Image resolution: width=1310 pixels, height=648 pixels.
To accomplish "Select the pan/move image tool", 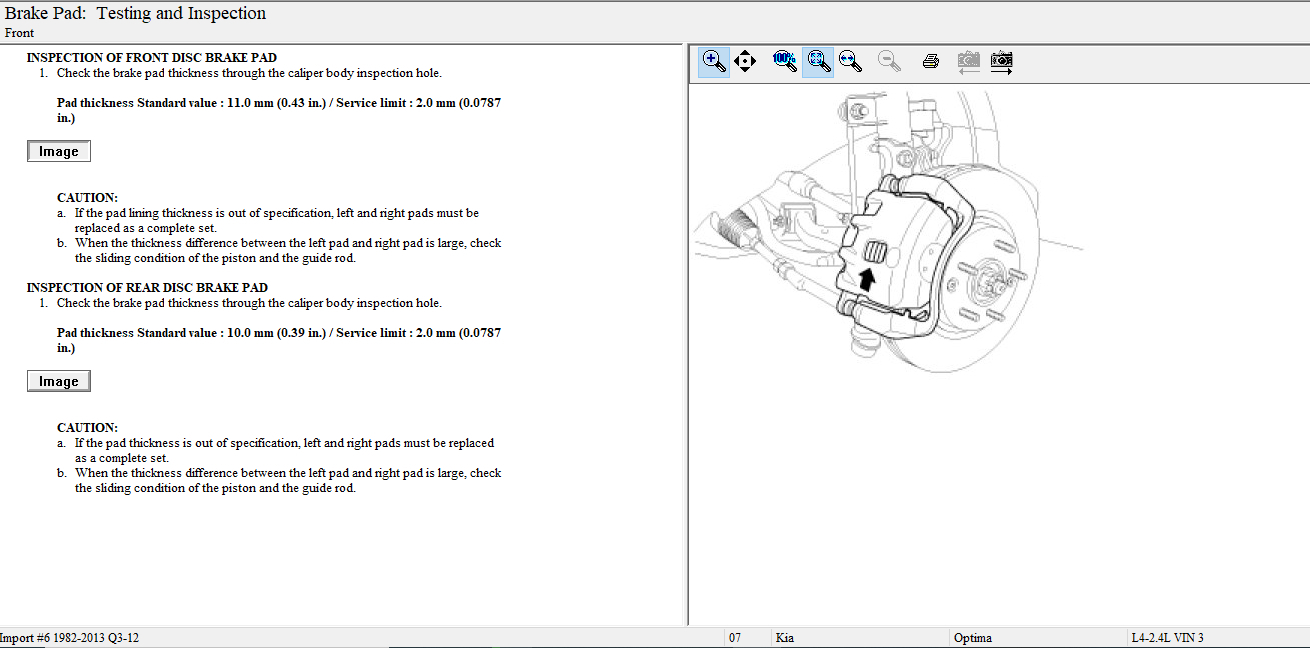I will [745, 61].
